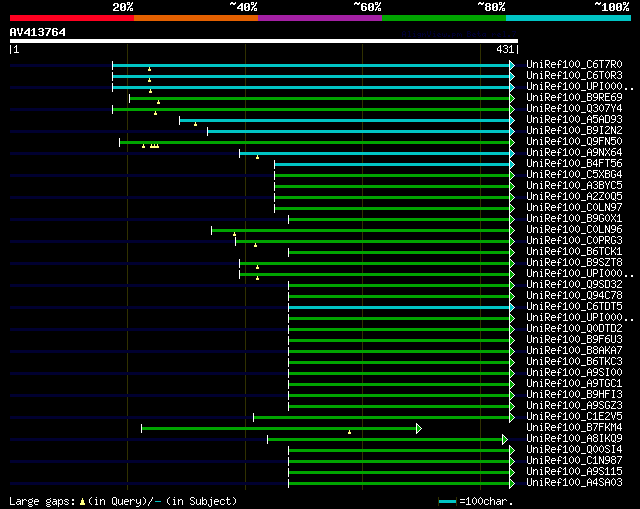Click the yellow gap marker under the UniRef100_C0LN96 bar
The width and height of the screenshot is (640, 509).
234,234
